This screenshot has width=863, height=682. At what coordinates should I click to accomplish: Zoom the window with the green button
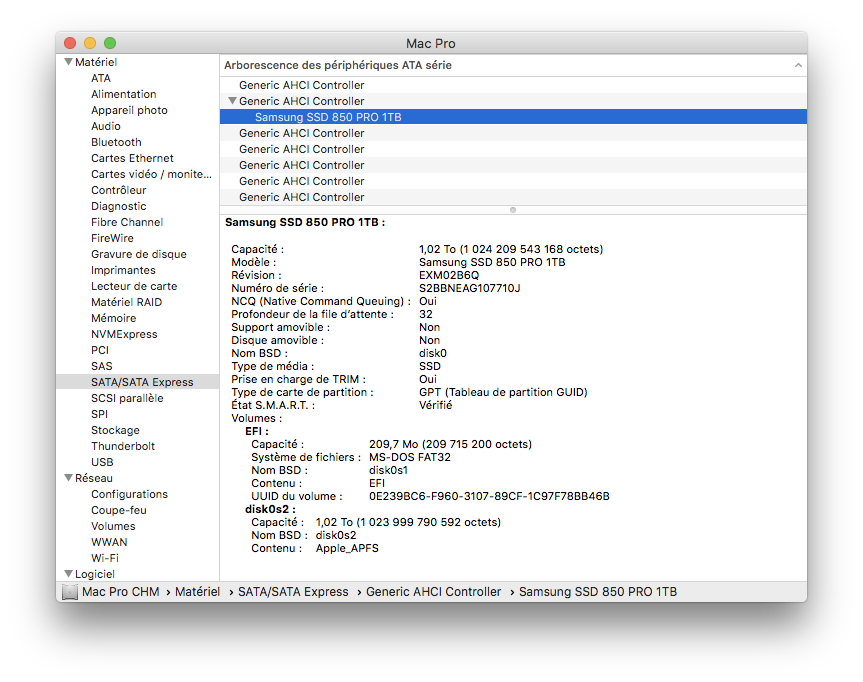point(110,43)
